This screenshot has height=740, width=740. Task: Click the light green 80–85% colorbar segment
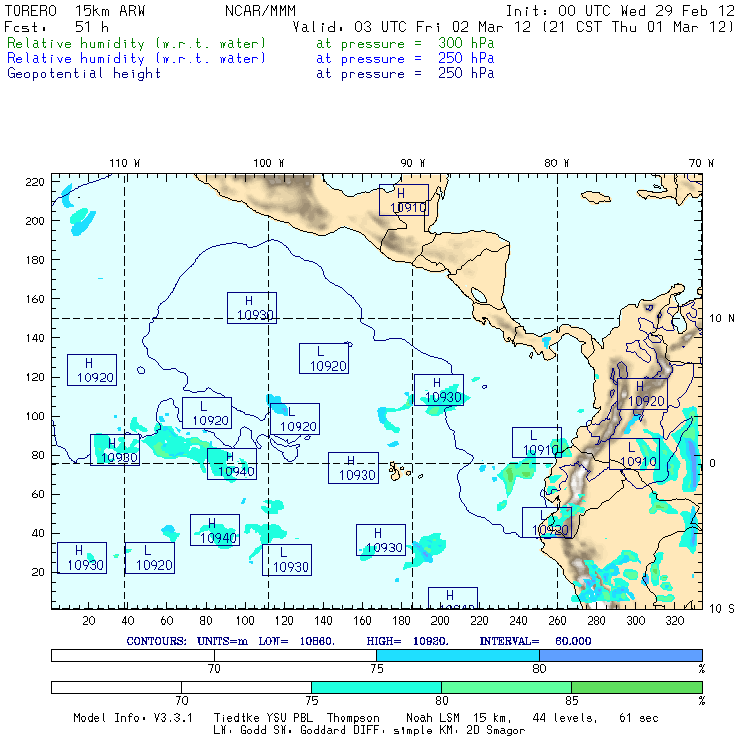pos(506,687)
